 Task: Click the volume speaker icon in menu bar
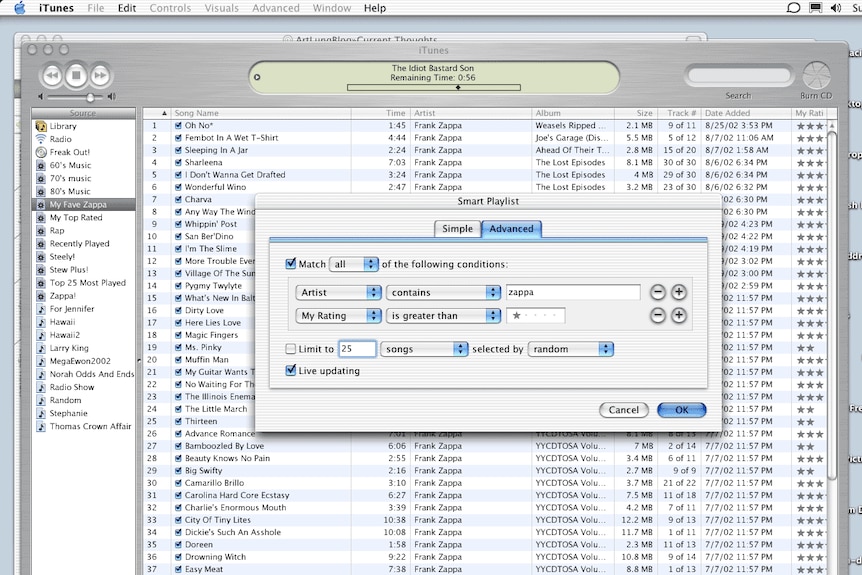pyautogui.click(x=836, y=8)
